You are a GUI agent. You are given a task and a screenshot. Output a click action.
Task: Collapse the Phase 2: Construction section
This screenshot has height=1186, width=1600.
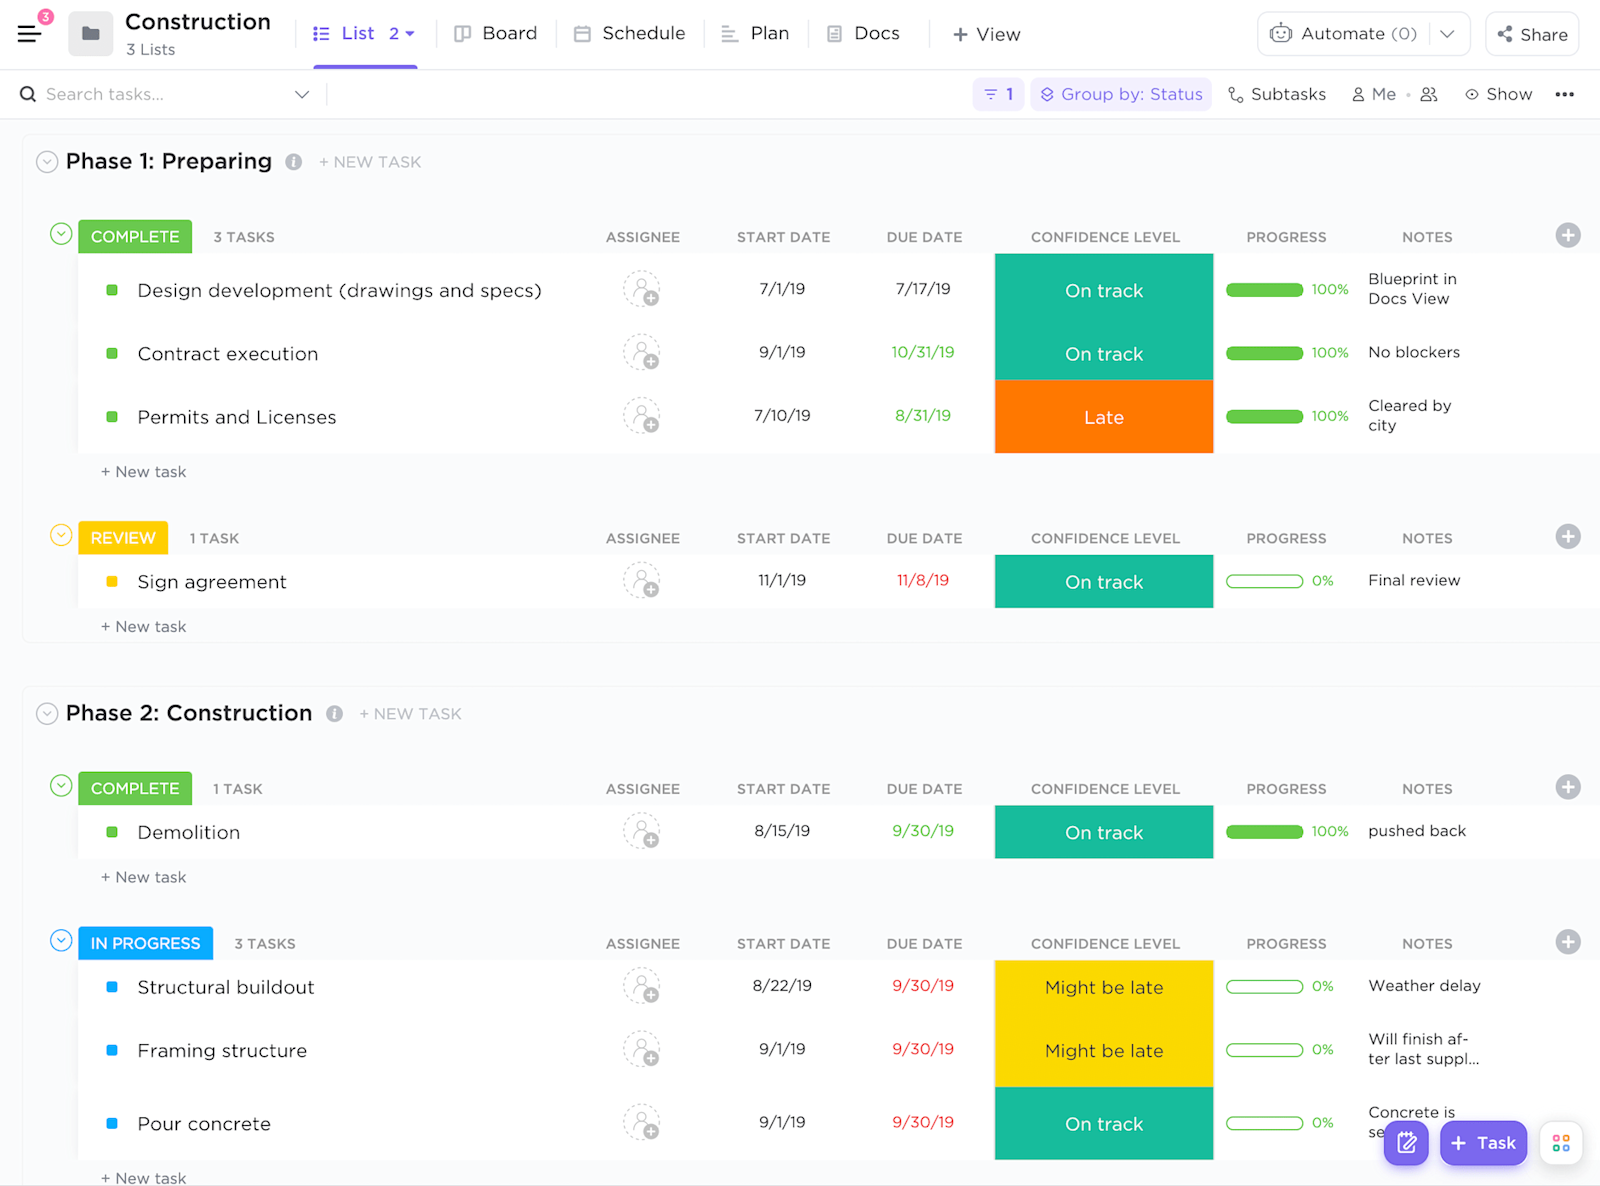[46, 713]
